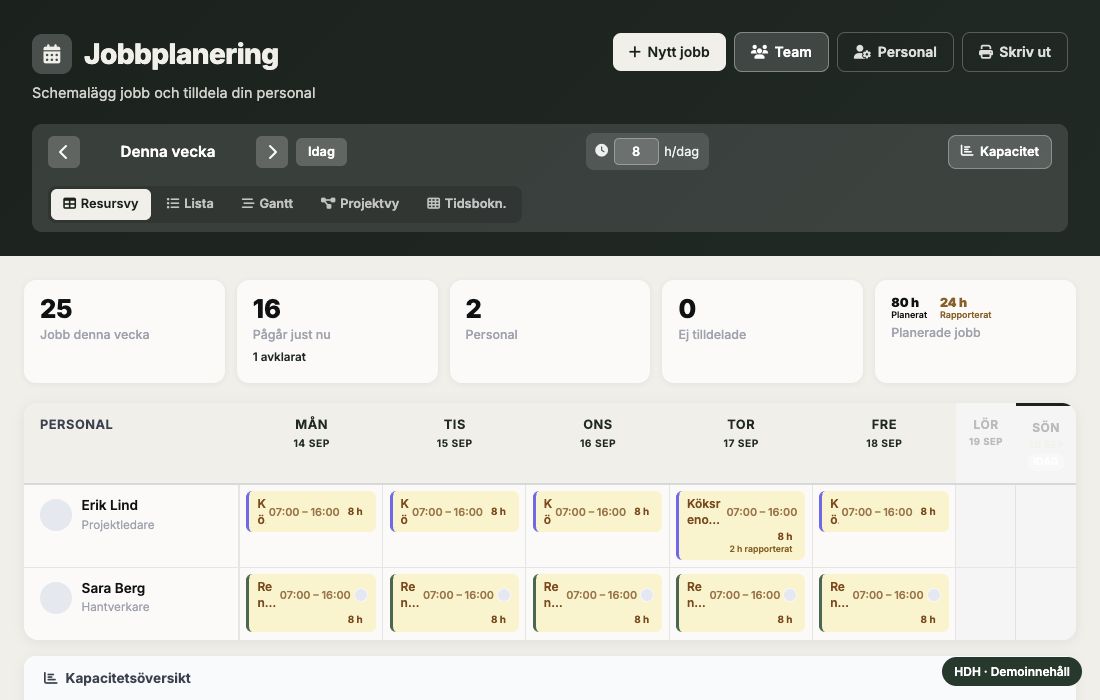1100x700 pixels.
Task: Go to previous week arrow
Action: coord(64,152)
